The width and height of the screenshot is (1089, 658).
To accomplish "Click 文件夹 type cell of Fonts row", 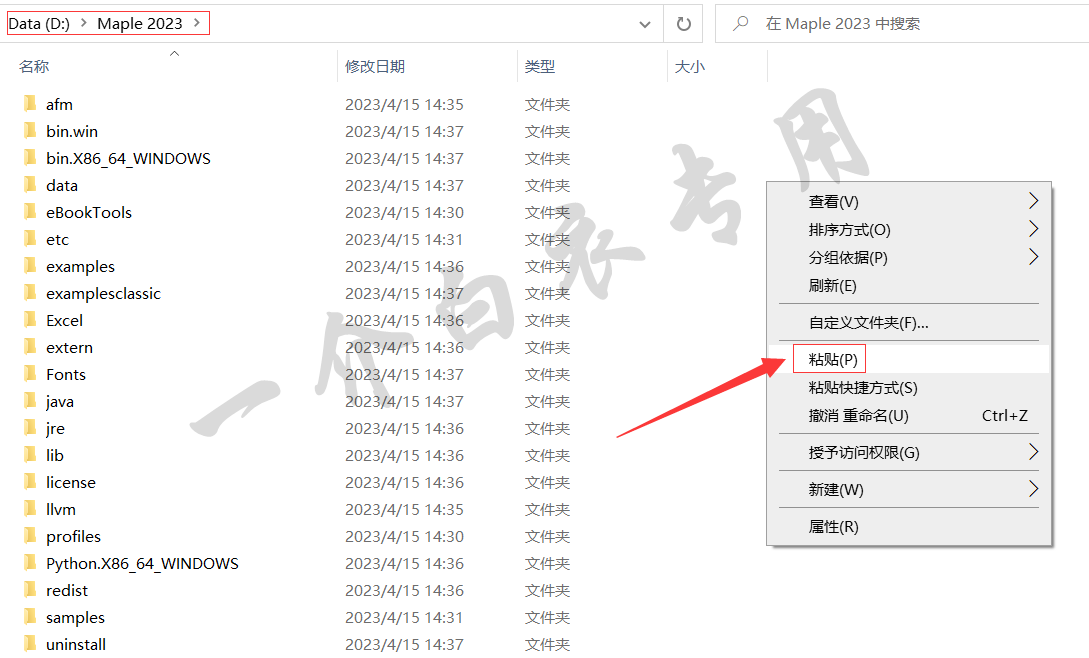I will [x=547, y=375].
